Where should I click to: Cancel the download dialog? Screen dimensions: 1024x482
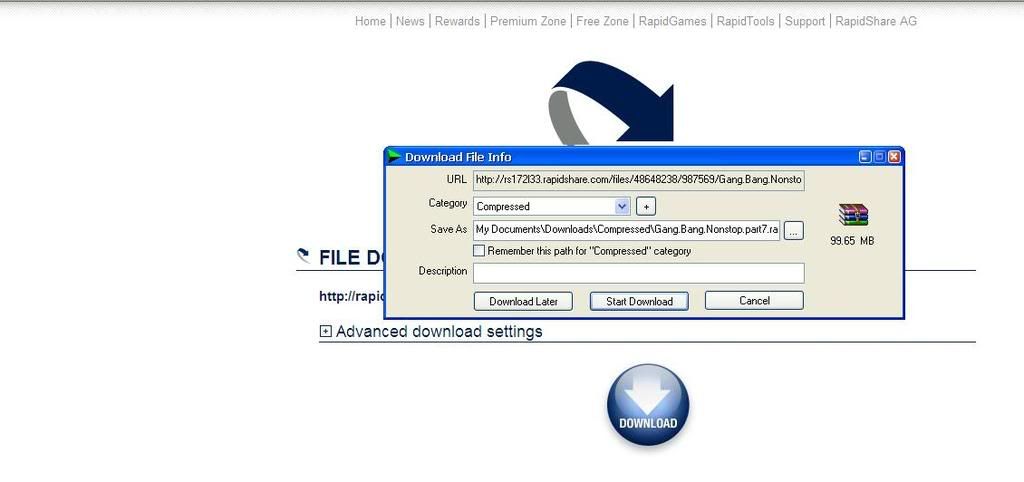pos(754,300)
